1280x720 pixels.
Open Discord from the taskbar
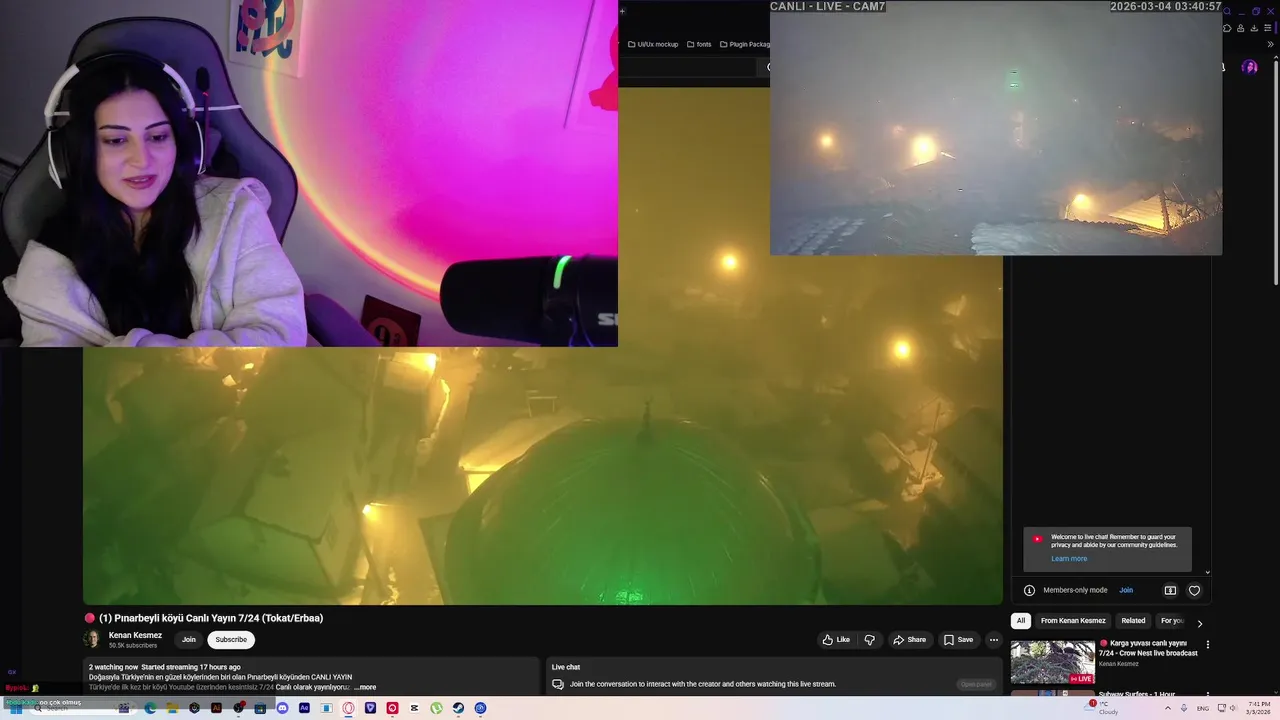click(x=282, y=708)
